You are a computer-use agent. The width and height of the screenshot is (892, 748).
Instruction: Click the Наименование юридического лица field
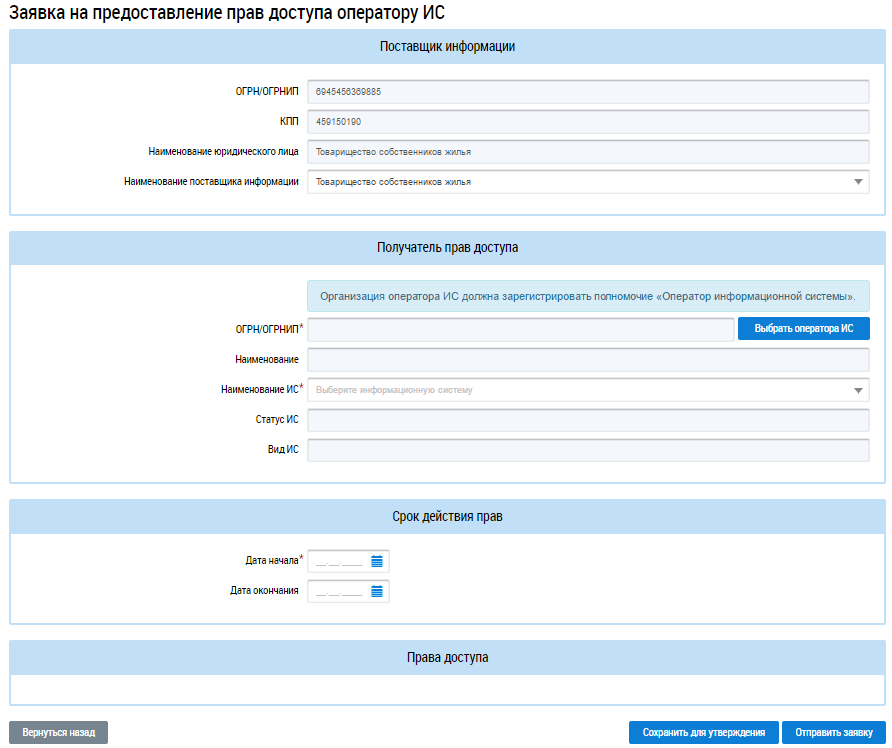coord(587,152)
